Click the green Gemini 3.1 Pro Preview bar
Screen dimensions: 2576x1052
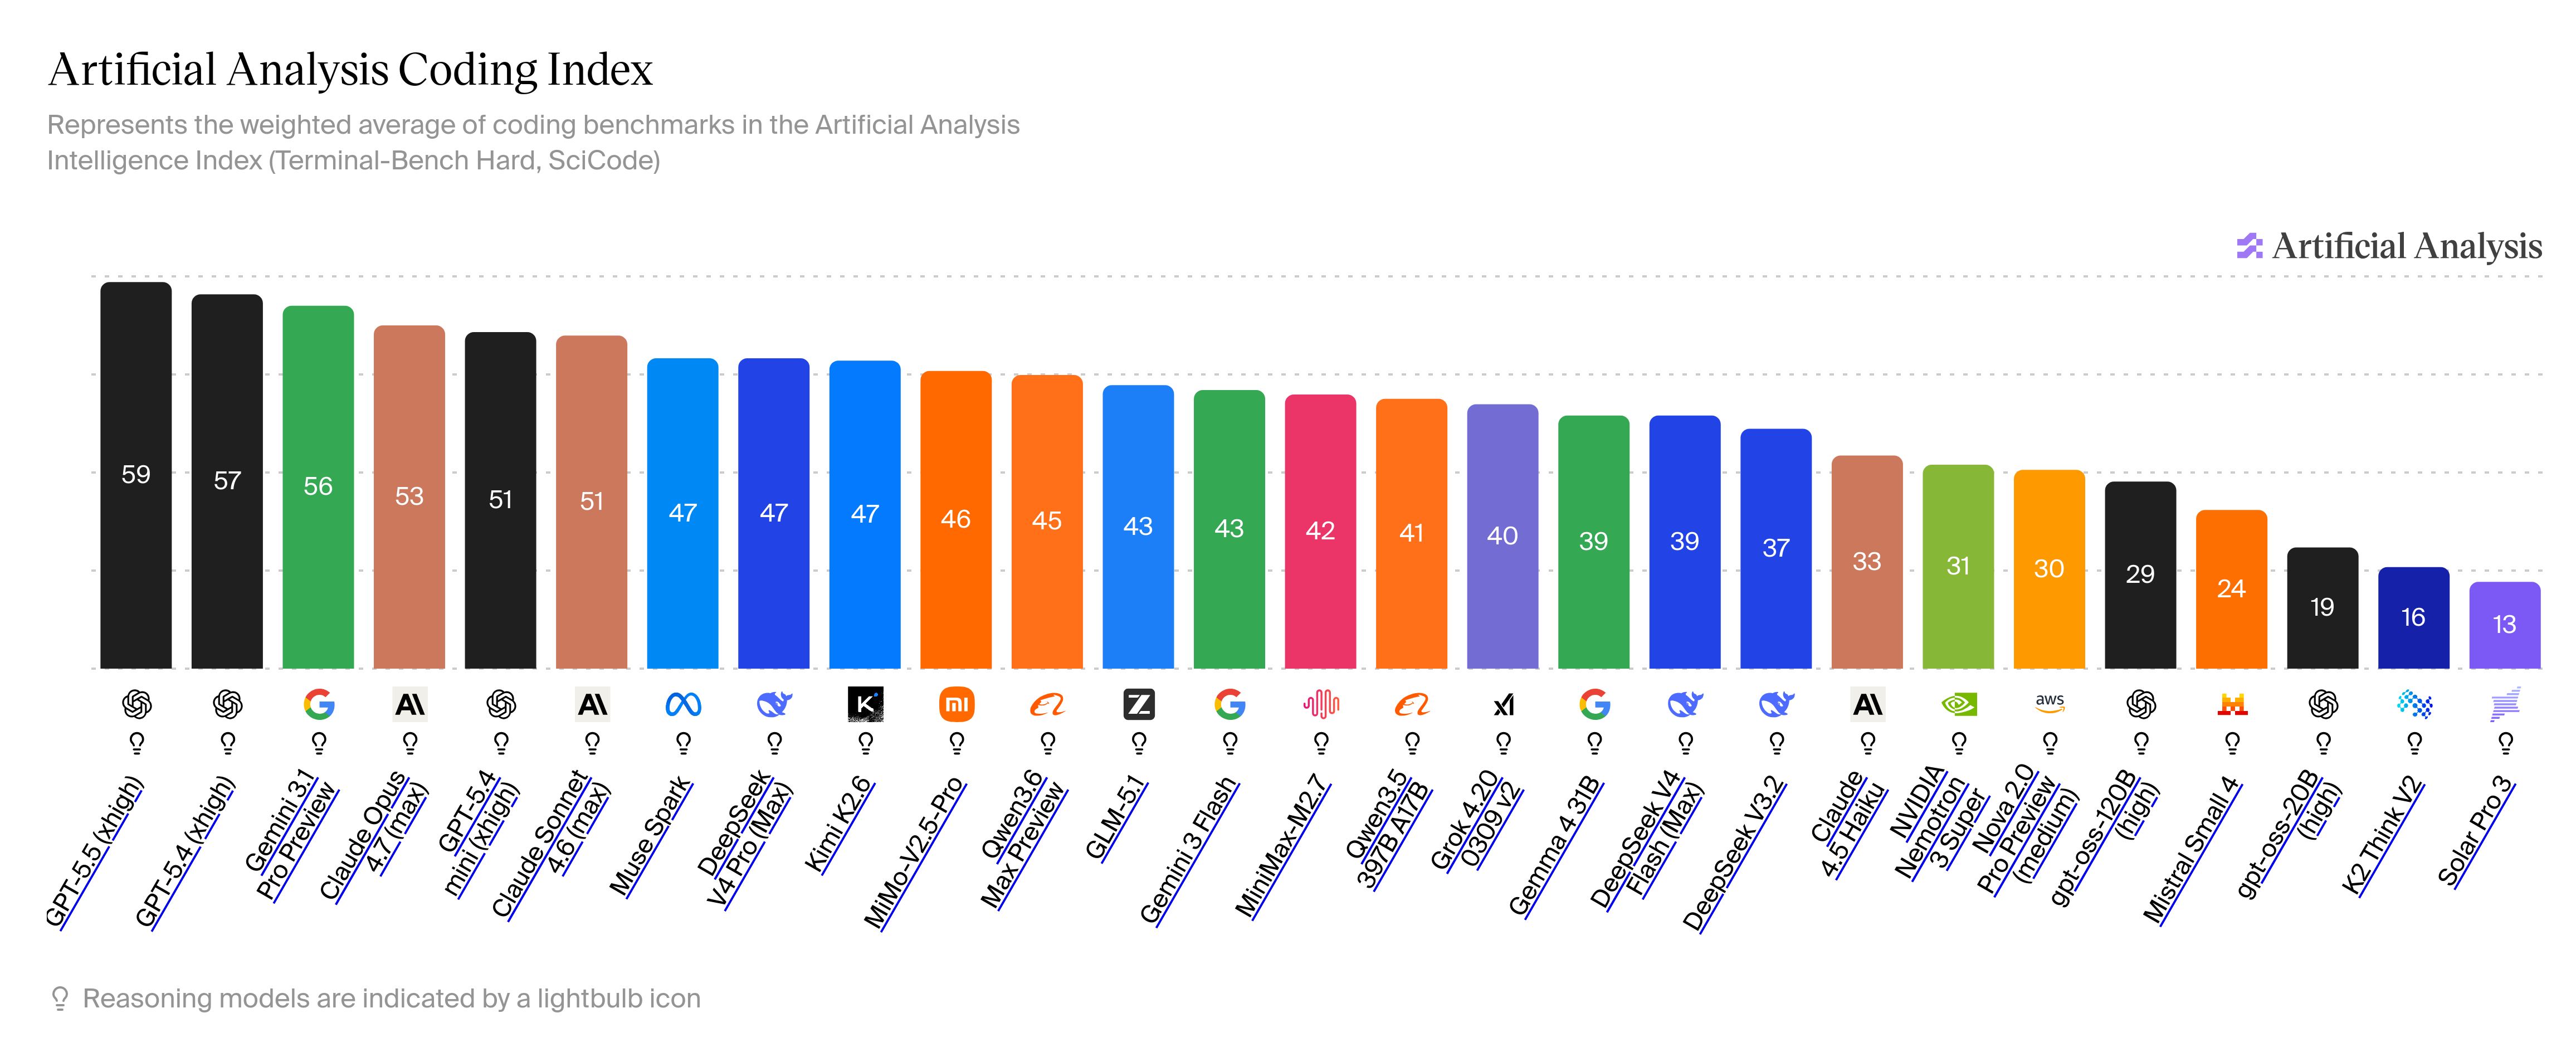click(x=318, y=486)
